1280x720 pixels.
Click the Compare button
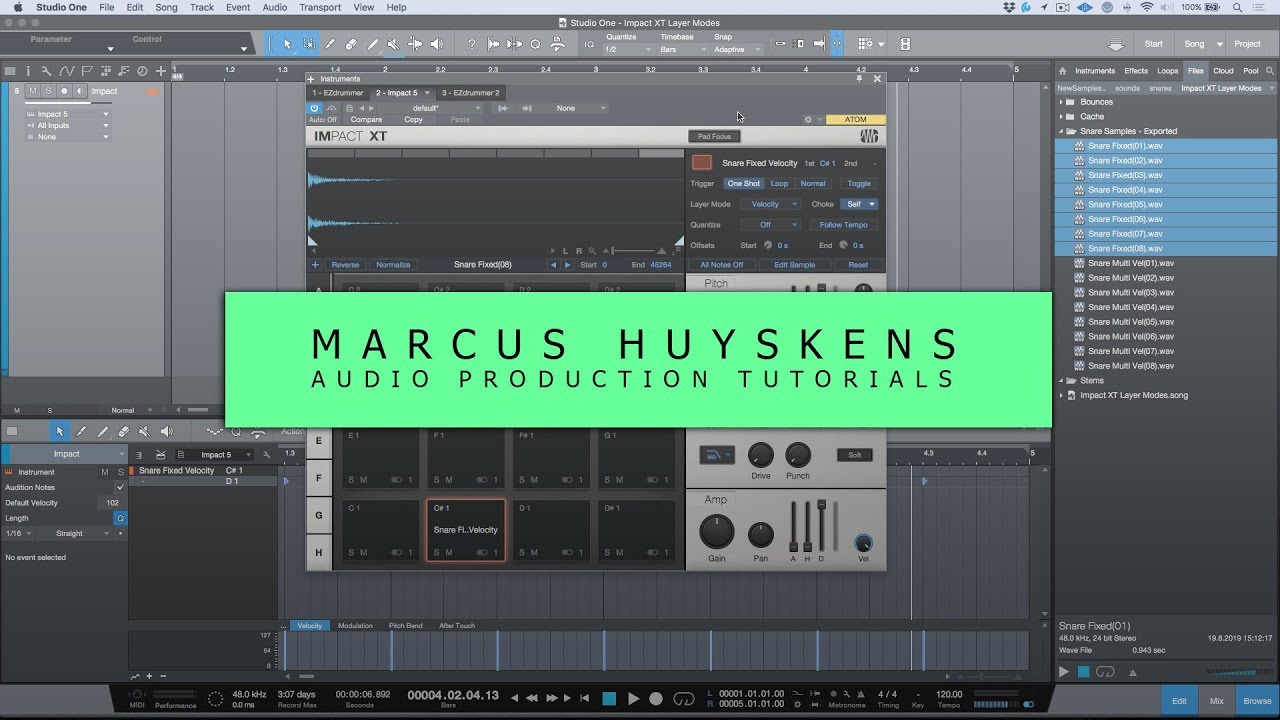pyautogui.click(x=367, y=120)
